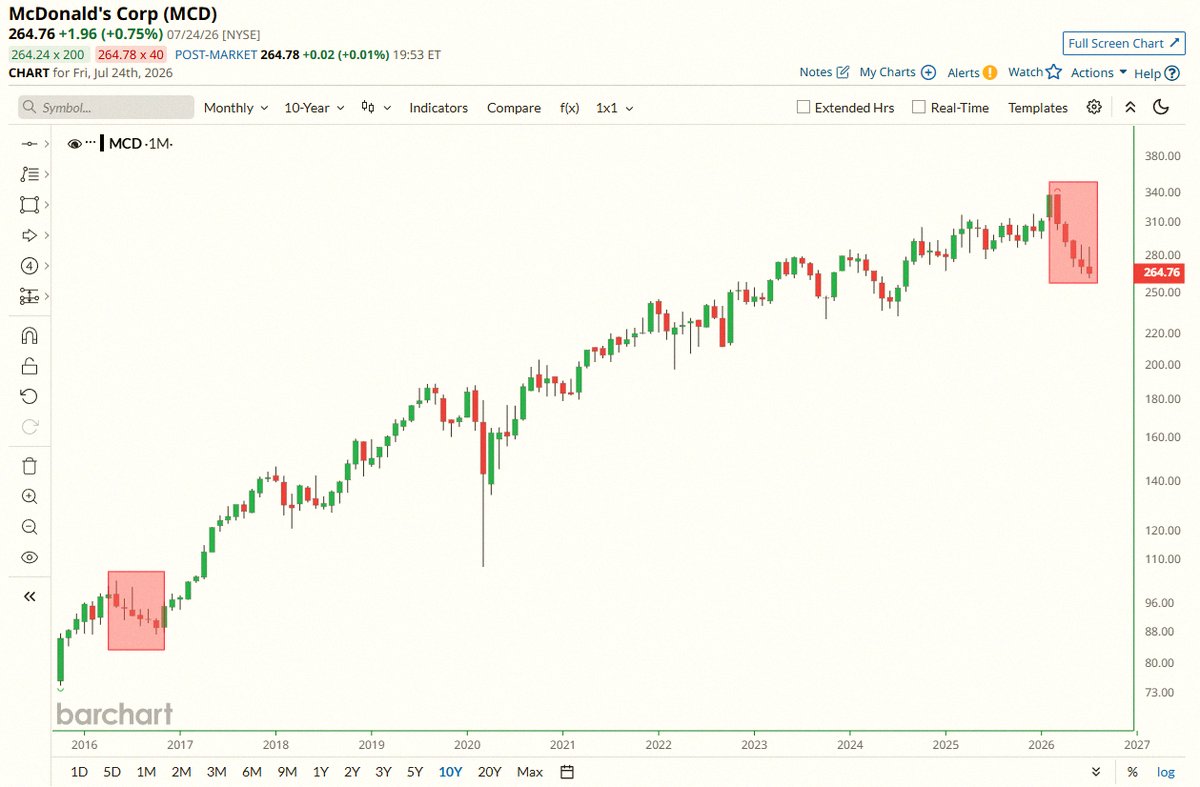Open the numbered wave count tool

[29, 266]
